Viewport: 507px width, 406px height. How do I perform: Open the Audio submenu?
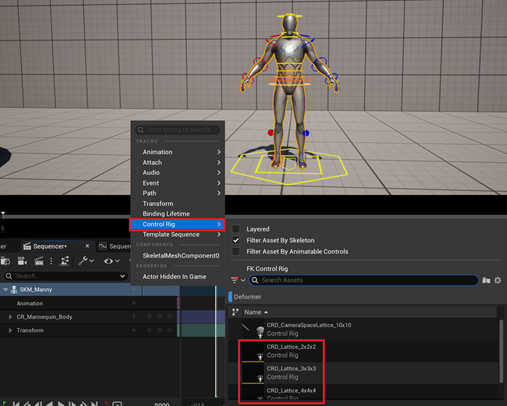coord(178,172)
